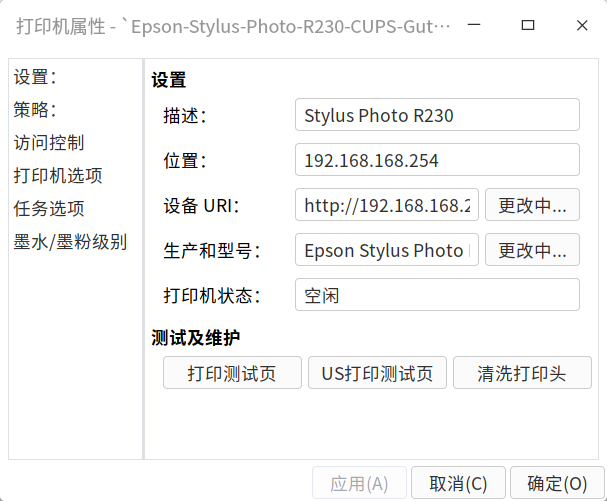Click the US打印测试页 button
This screenshot has width=607, height=501.
[377, 373]
